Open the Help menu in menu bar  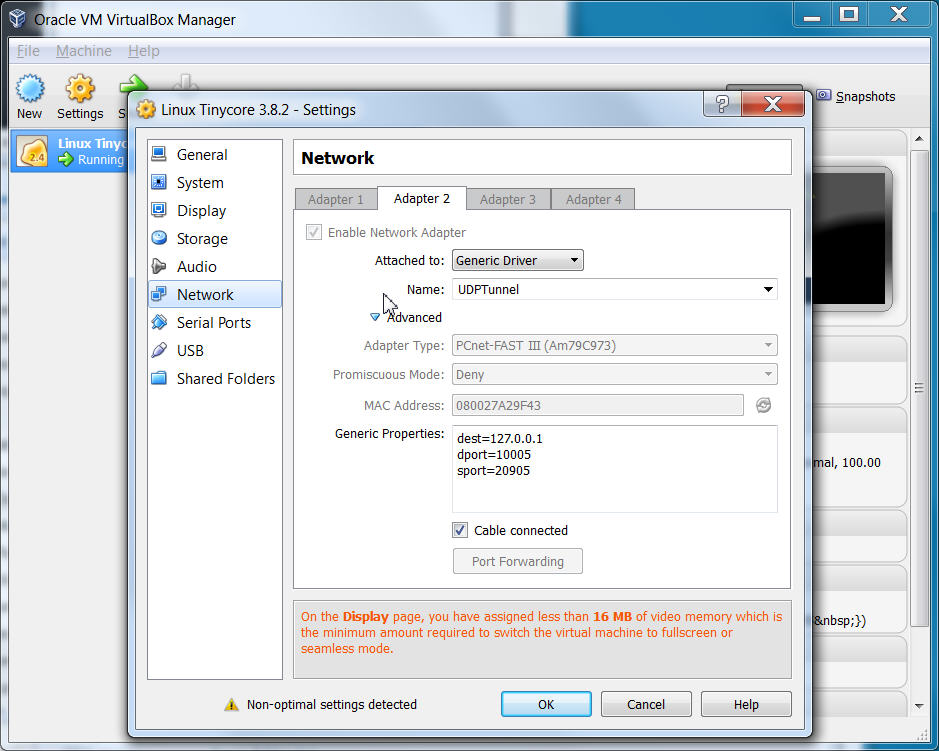point(144,51)
